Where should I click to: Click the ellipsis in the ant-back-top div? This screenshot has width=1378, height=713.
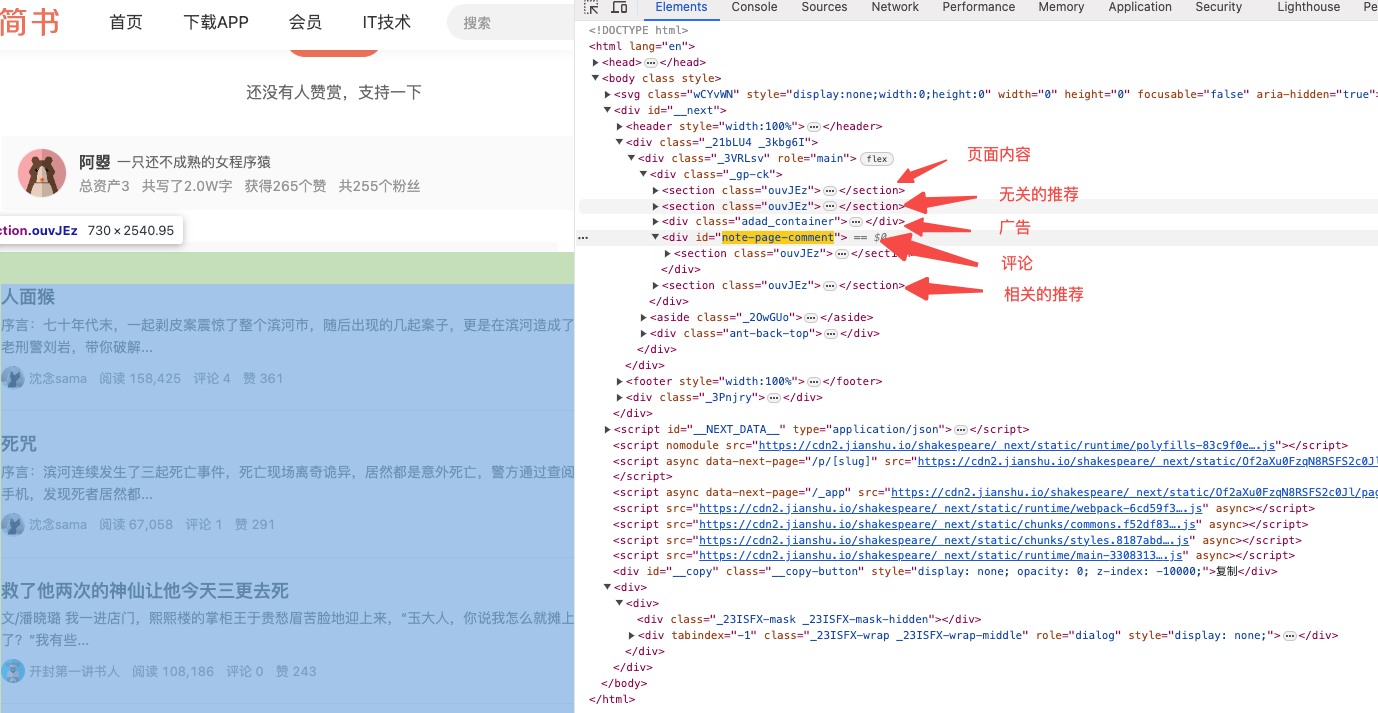coord(829,333)
